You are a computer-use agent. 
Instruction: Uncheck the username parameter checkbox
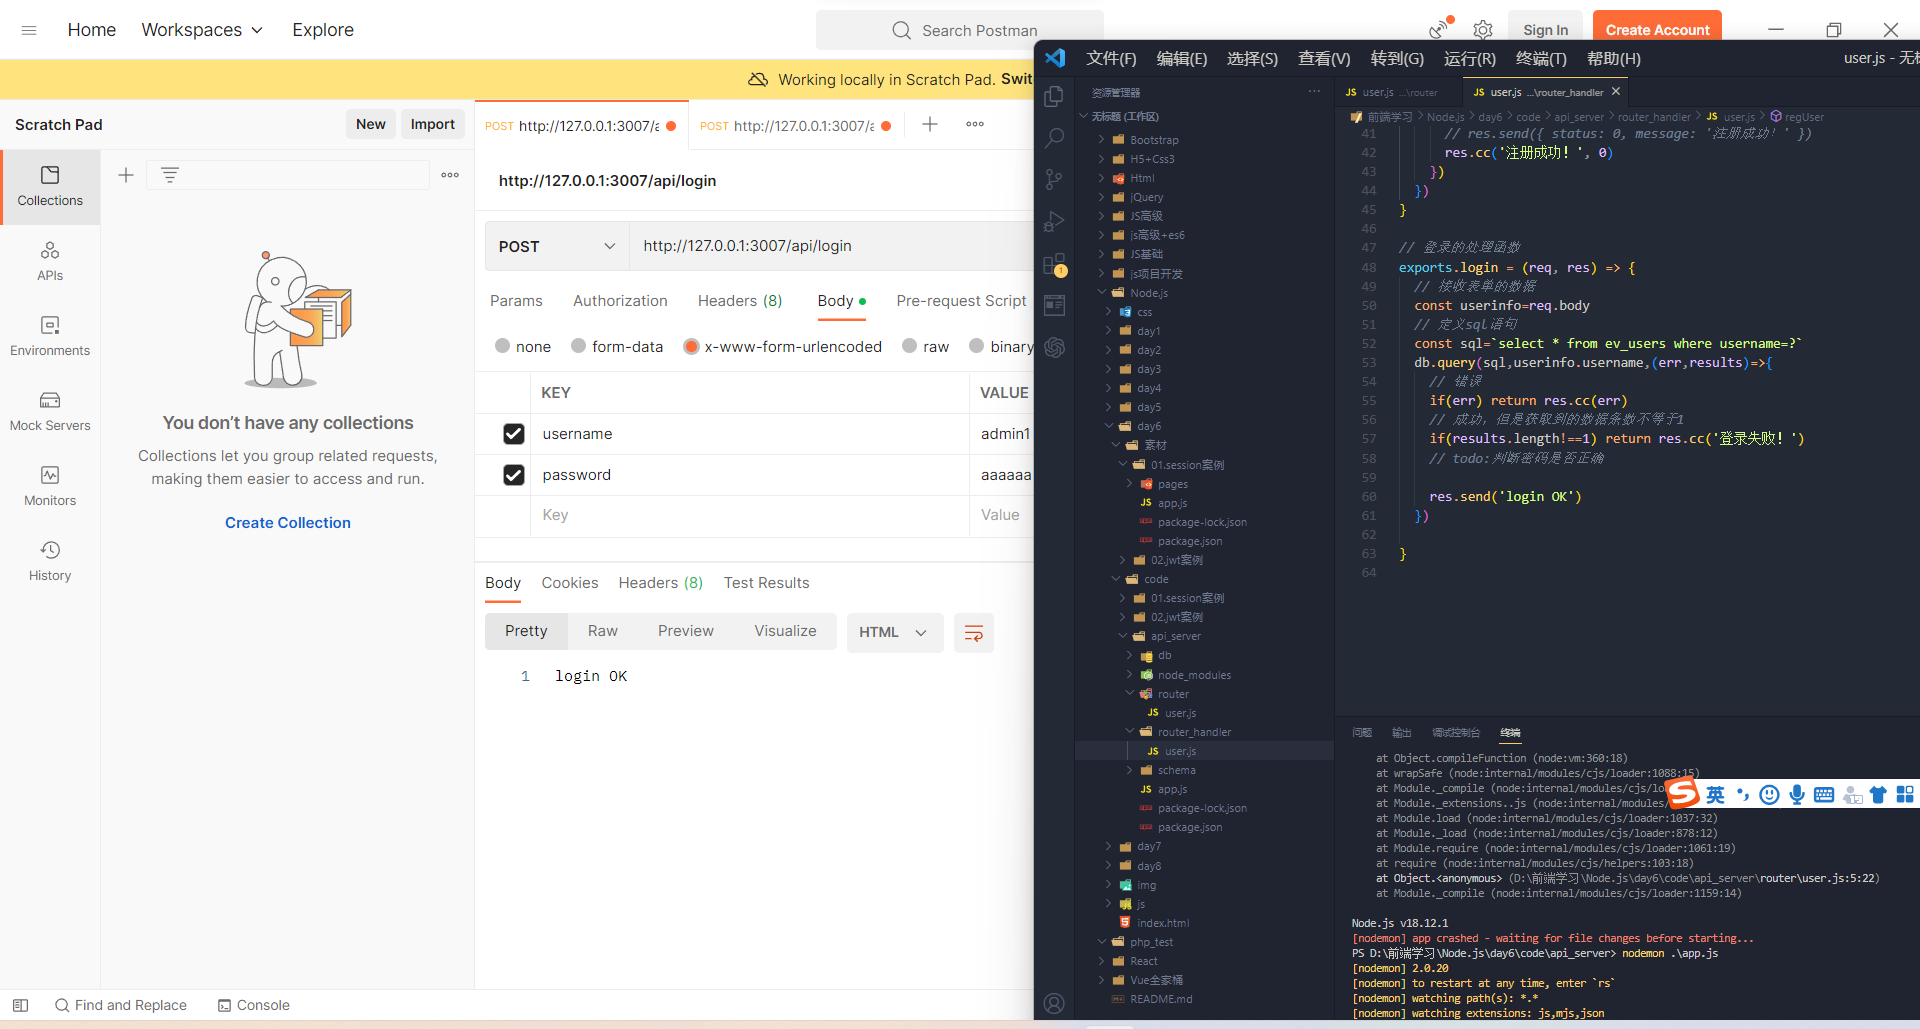(513, 434)
